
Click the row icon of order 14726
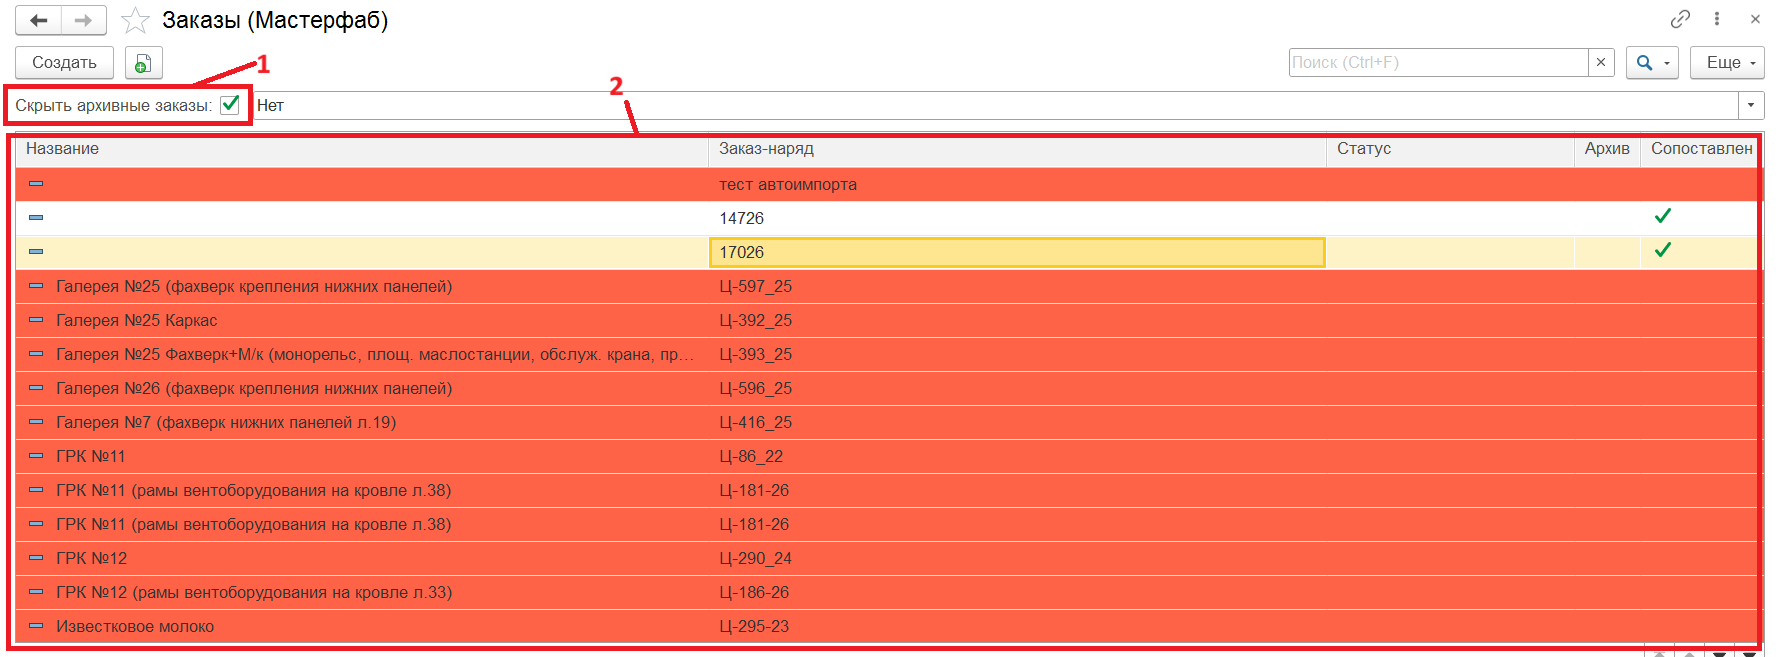click(36, 218)
